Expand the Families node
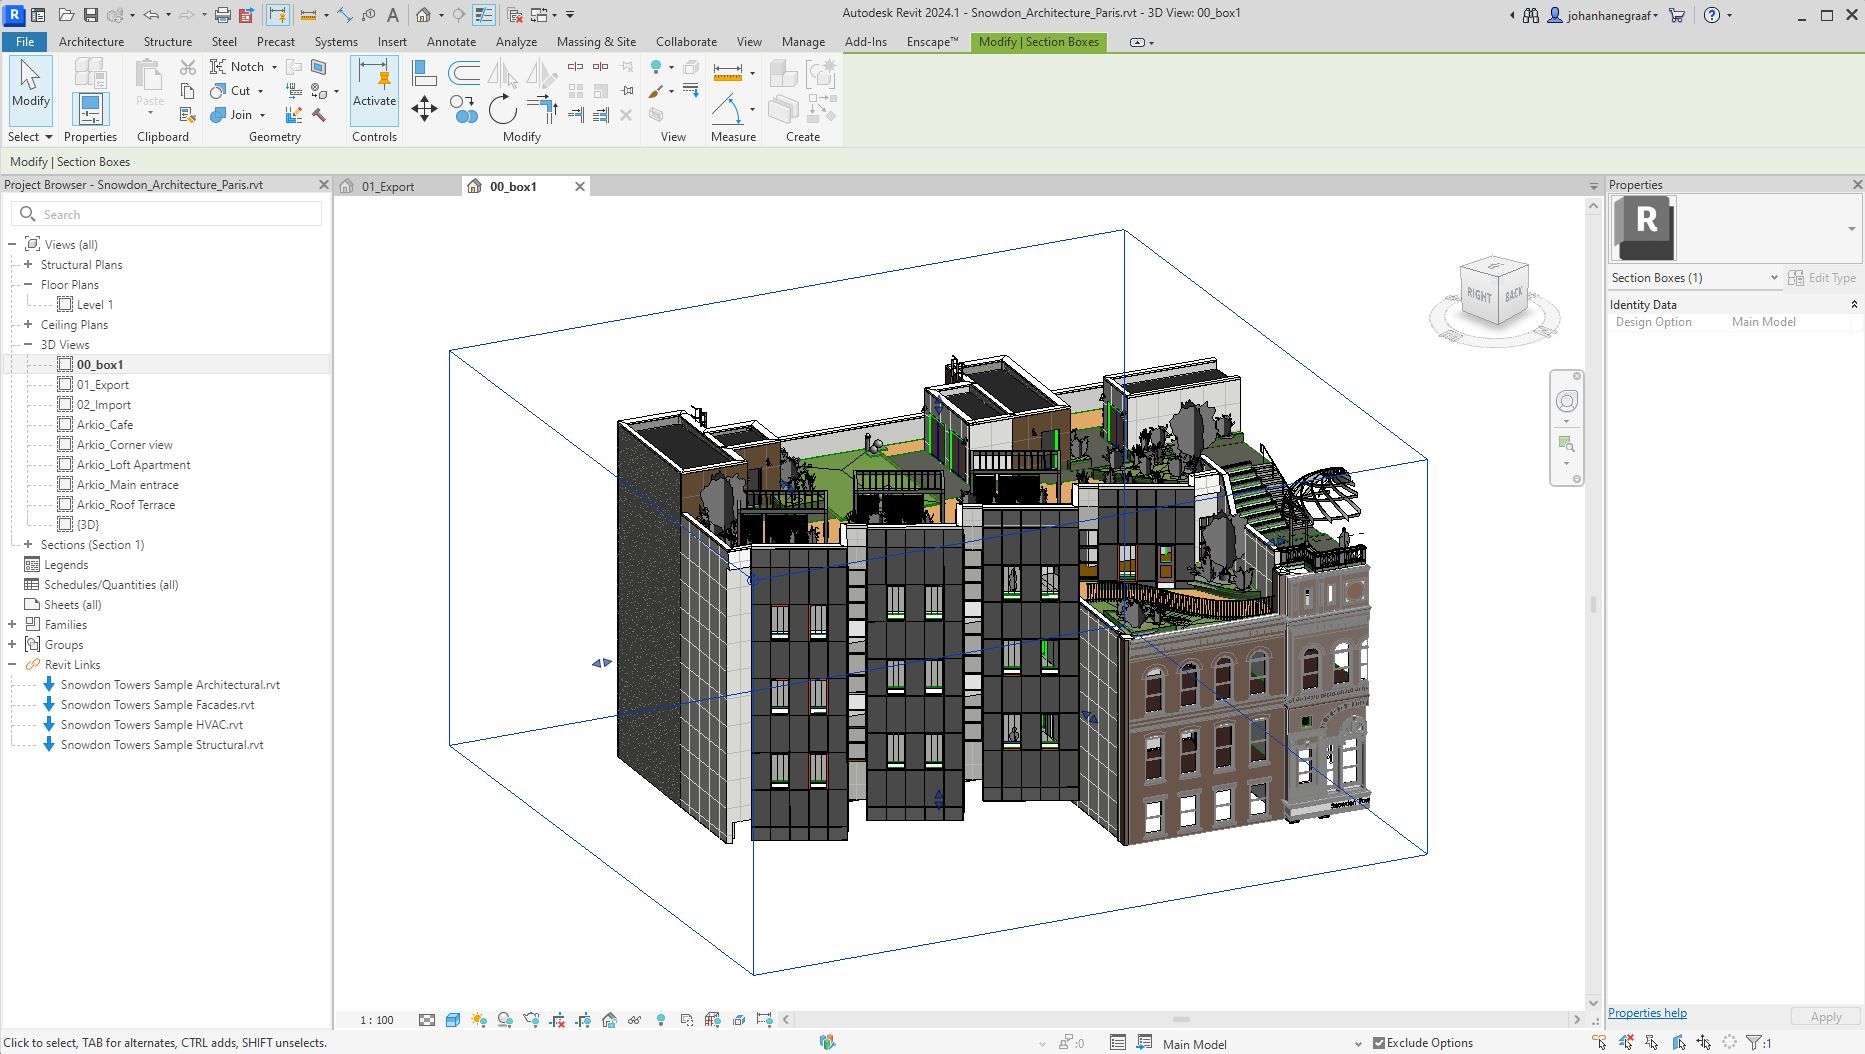Viewport: 1865px width, 1054px height. [12, 624]
